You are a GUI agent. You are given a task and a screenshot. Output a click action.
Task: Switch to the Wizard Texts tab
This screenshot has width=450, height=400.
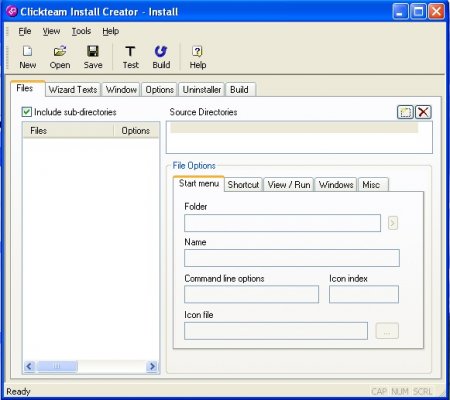[73, 90]
